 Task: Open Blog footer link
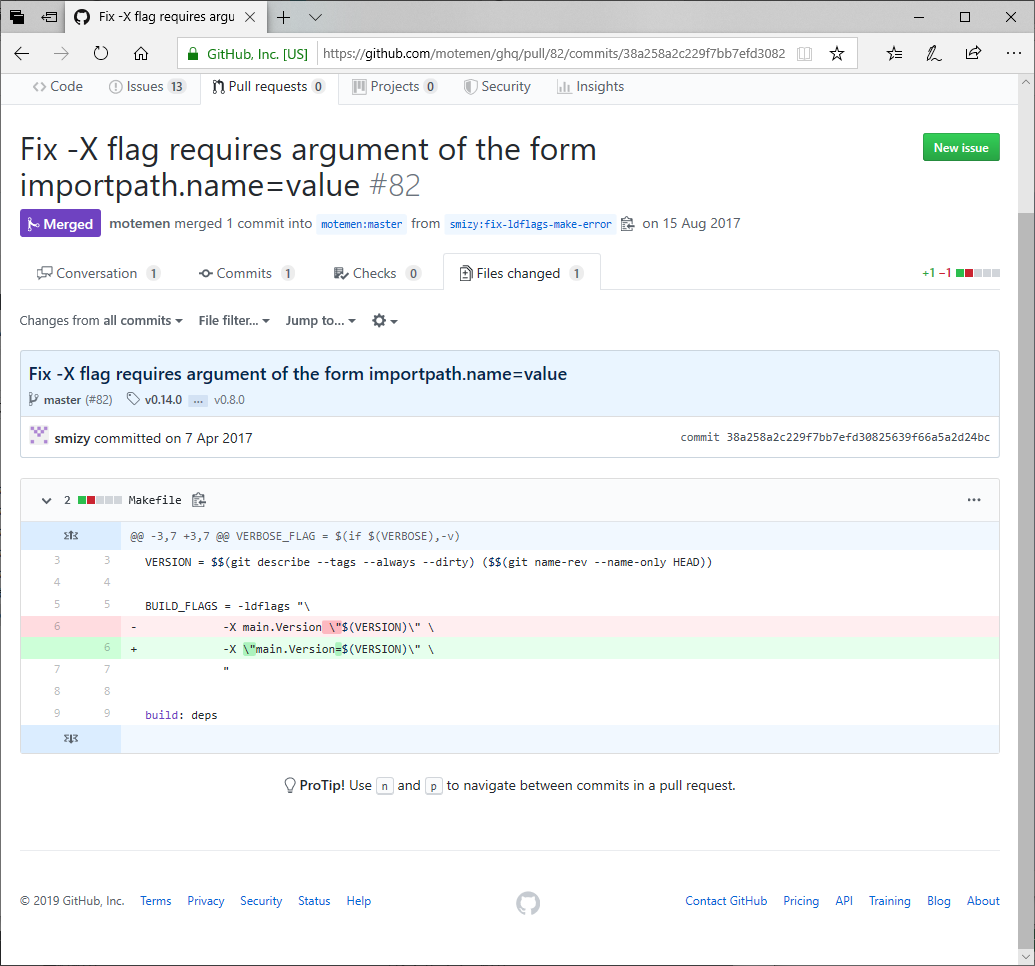[x=939, y=901]
